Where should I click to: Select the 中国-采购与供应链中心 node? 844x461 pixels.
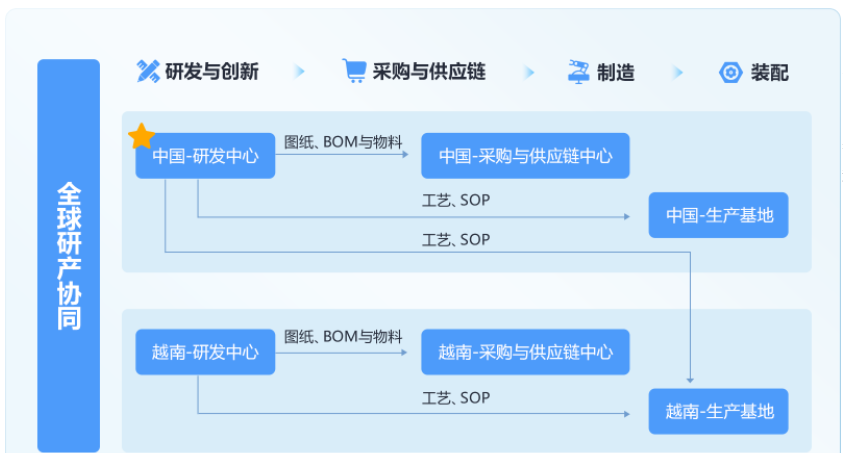[x=525, y=156]
